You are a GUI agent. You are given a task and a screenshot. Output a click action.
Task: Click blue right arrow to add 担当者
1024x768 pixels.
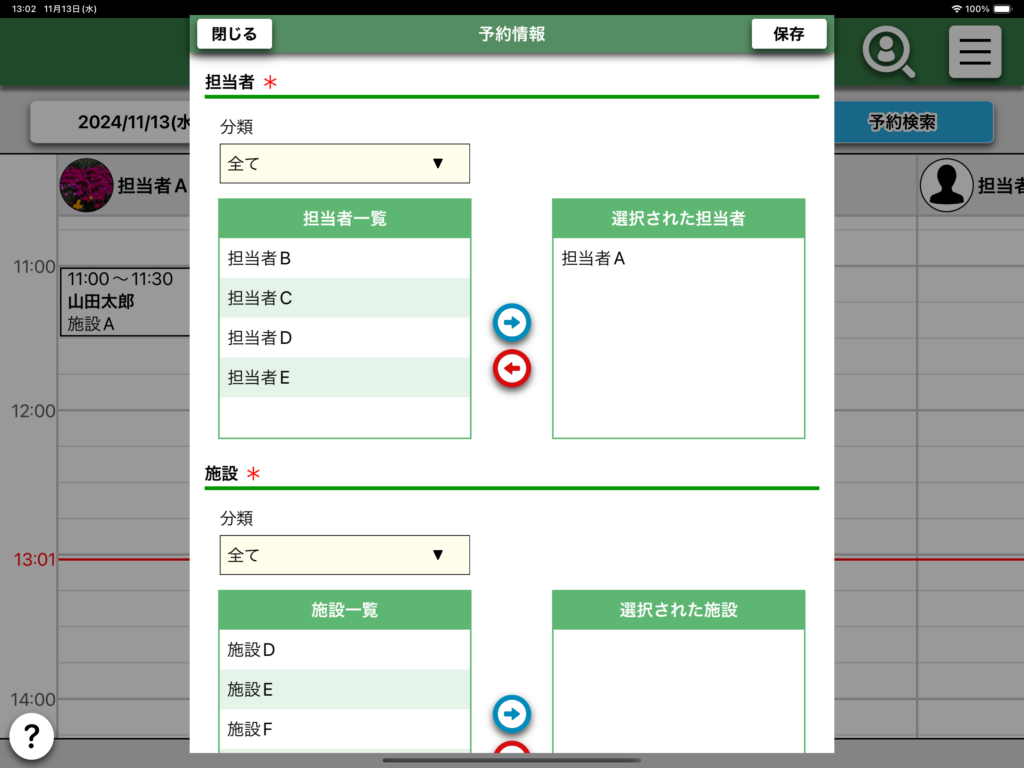pos(512,323)
